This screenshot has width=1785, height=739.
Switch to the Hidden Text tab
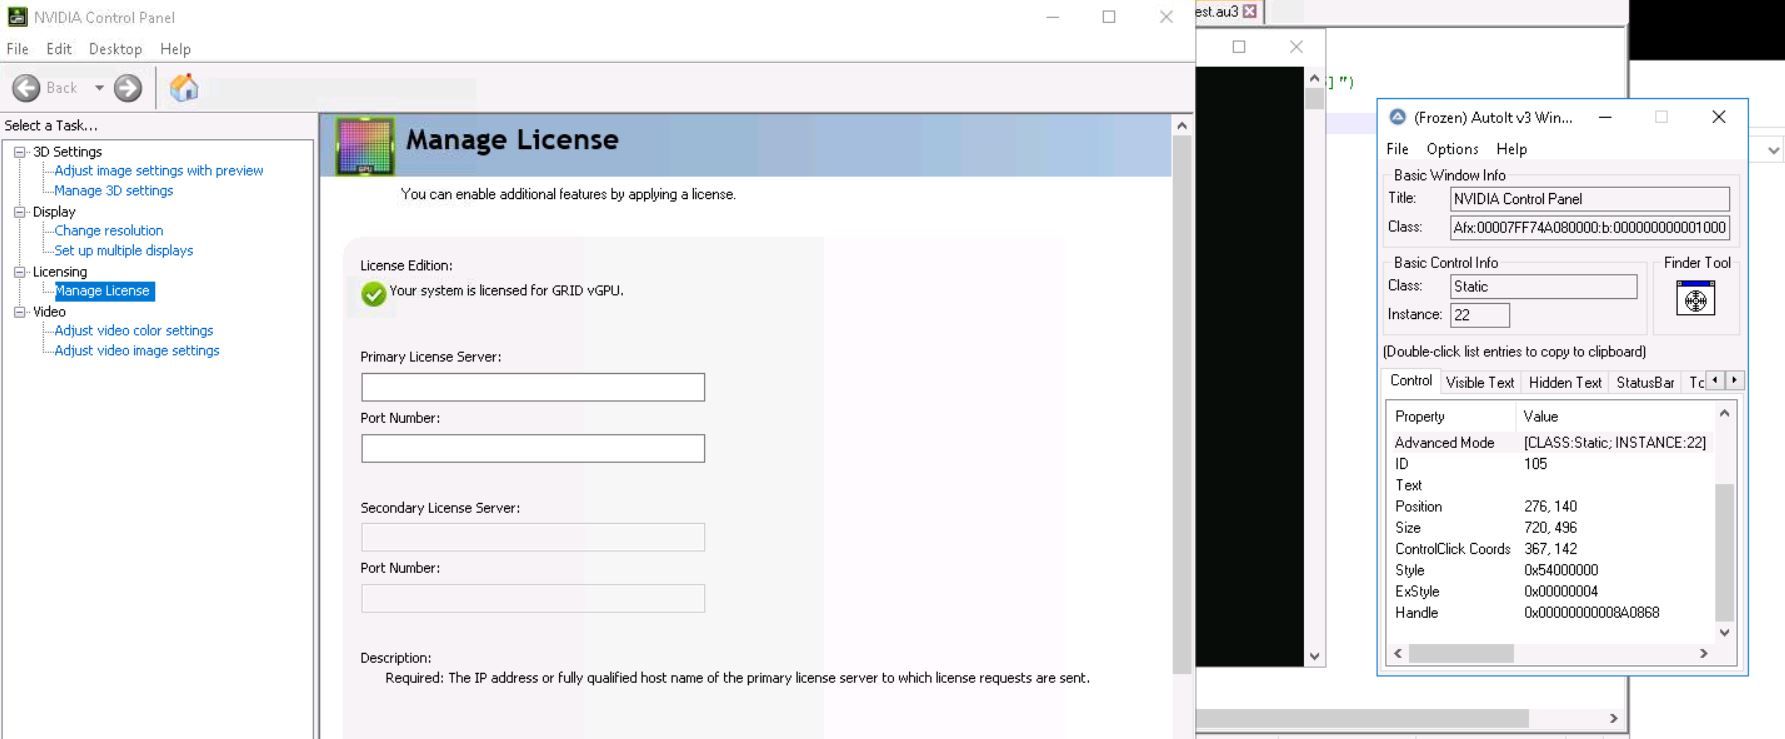[x=1565, y=383]
